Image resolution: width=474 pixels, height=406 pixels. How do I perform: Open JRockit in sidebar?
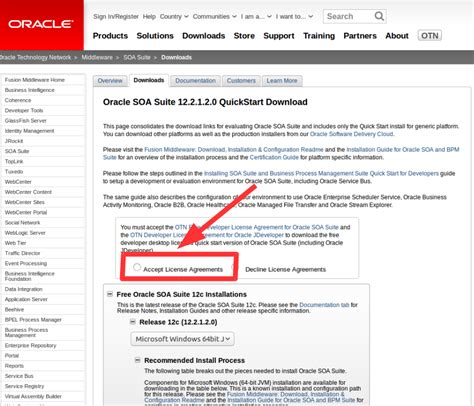pyautogui.click(x=14, y=141)
